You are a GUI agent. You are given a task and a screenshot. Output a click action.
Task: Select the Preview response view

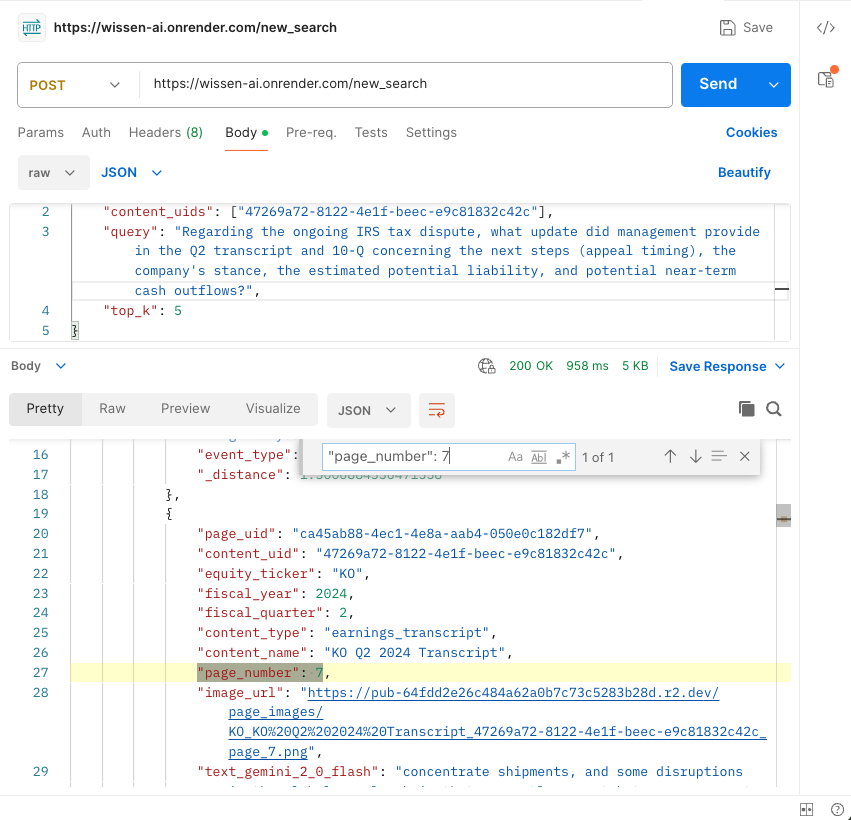tap(186, 409)
